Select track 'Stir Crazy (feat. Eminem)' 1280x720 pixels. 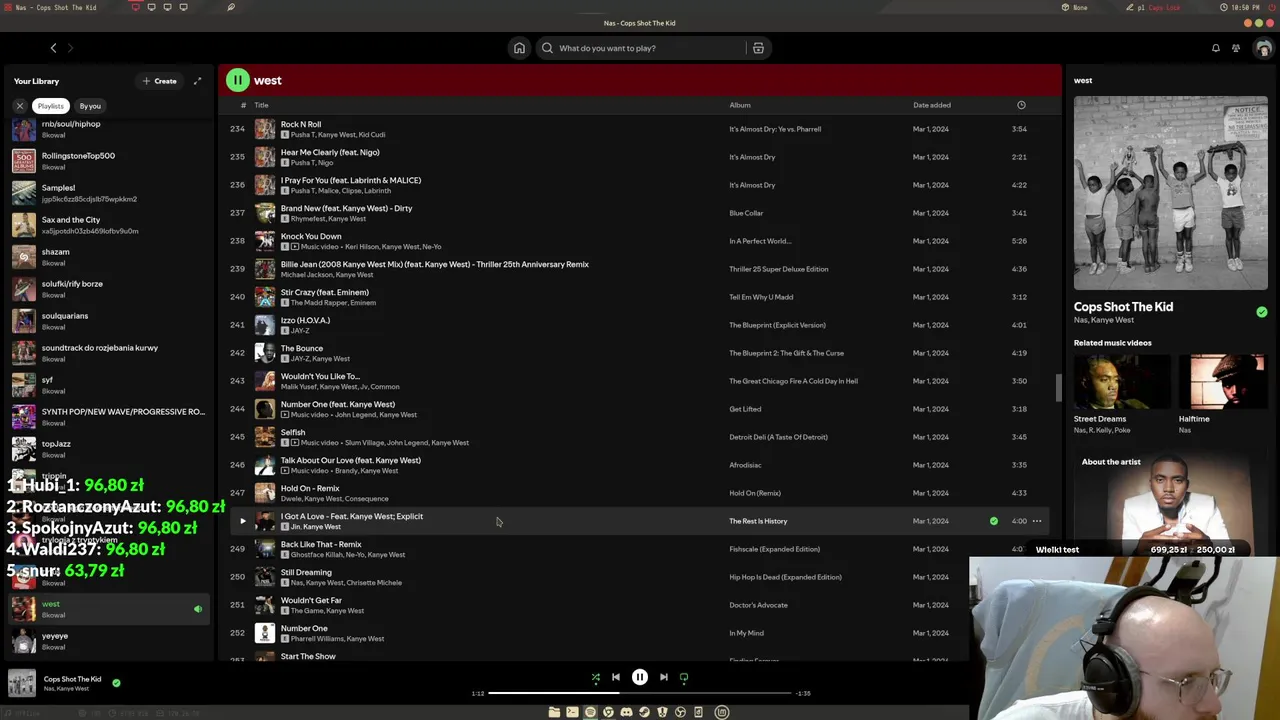[640, 297]
